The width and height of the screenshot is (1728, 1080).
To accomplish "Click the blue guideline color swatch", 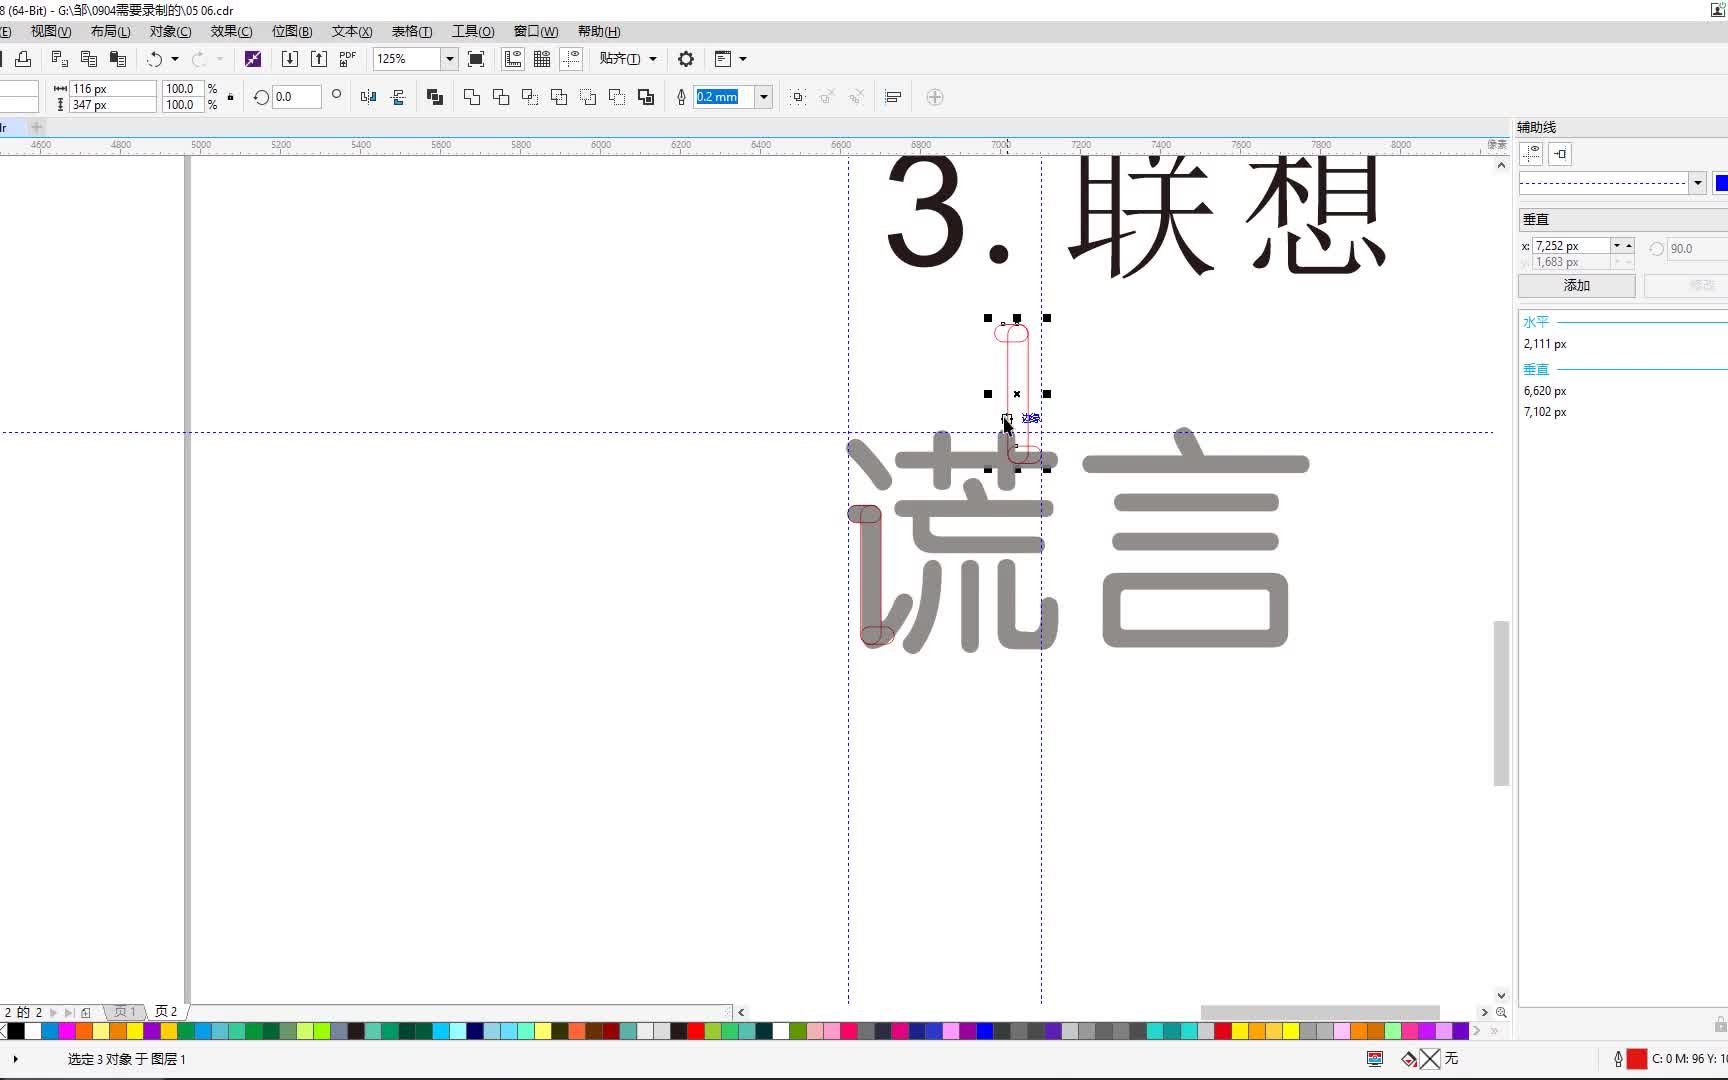I will [x=1721, y=183].
